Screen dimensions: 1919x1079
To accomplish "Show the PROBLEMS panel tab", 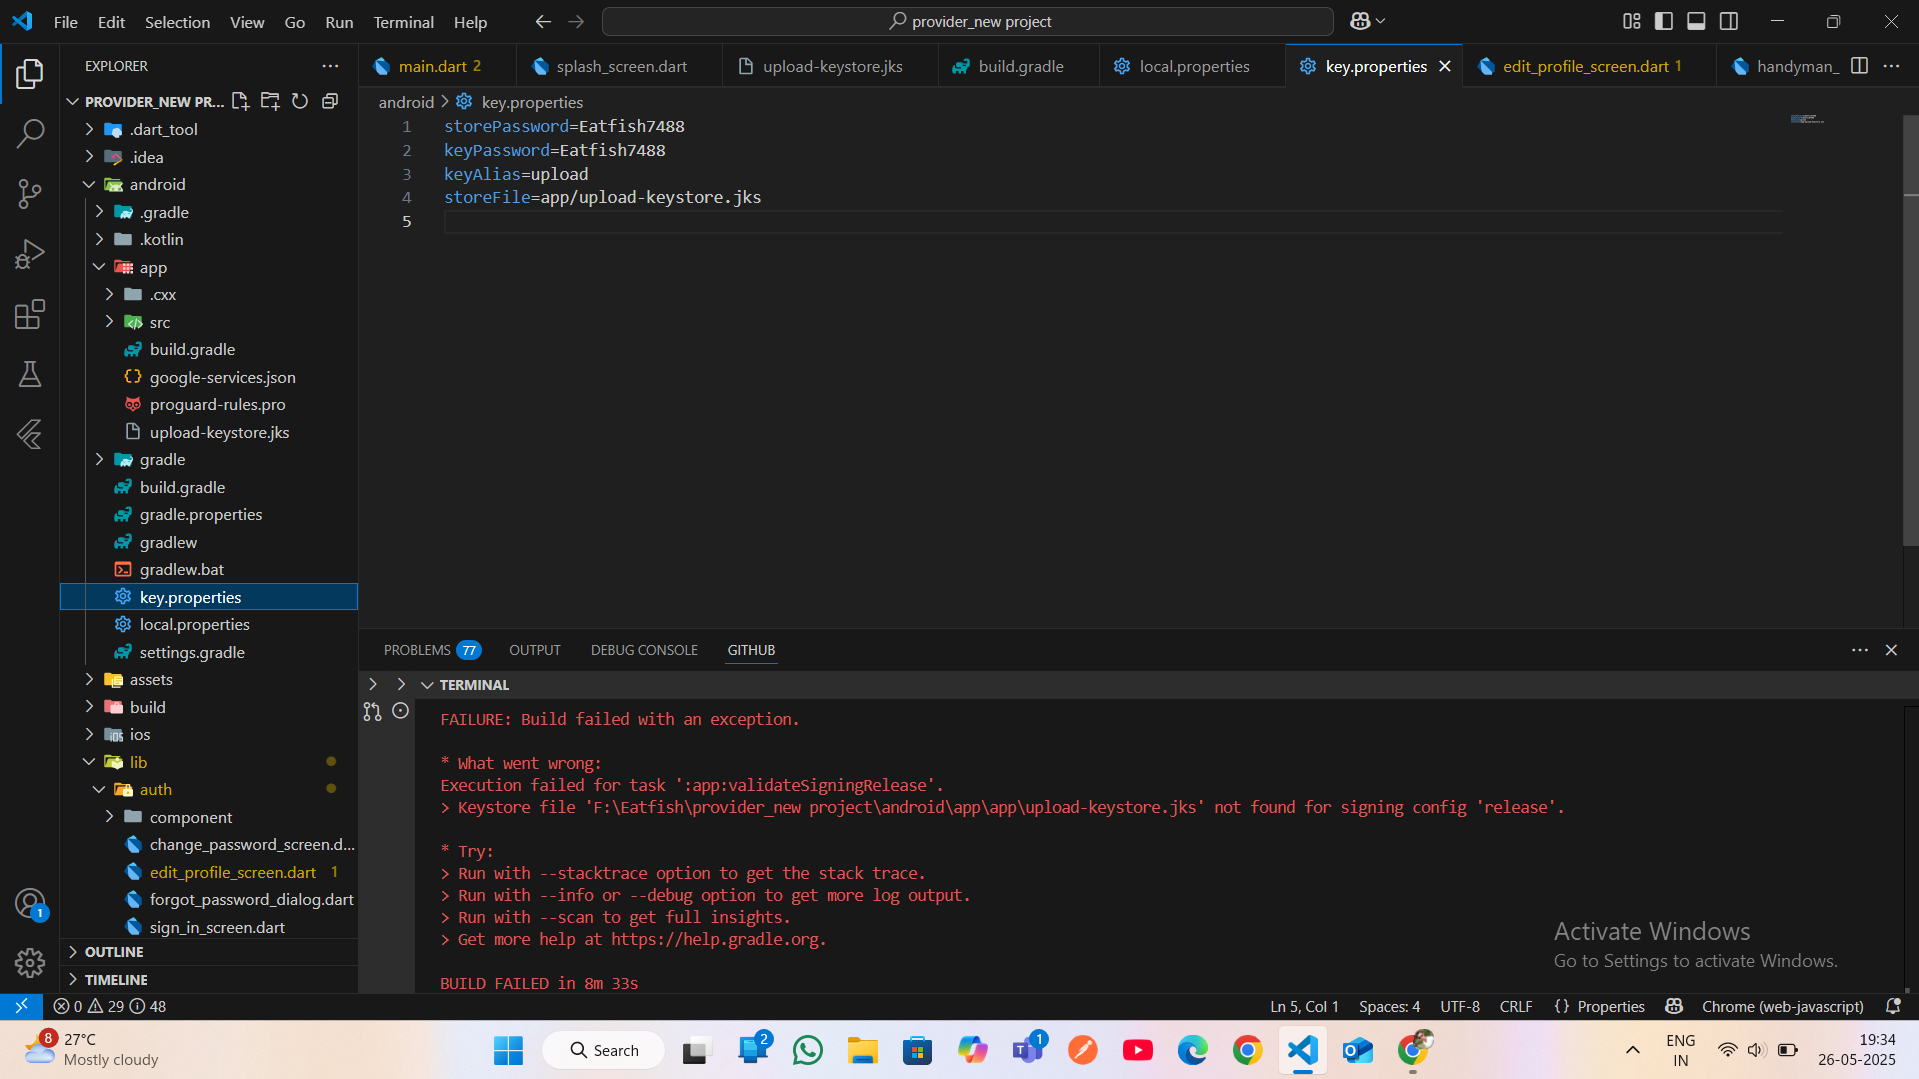I will 417,650.
